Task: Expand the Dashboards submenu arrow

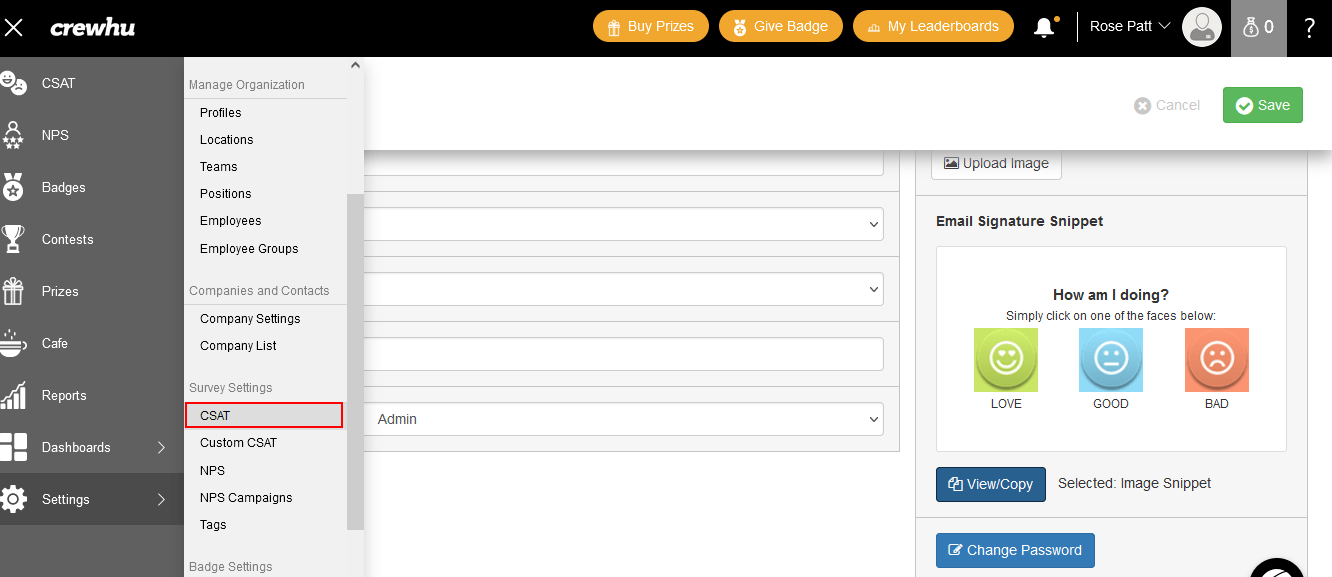Action: (x=161, y=447)
